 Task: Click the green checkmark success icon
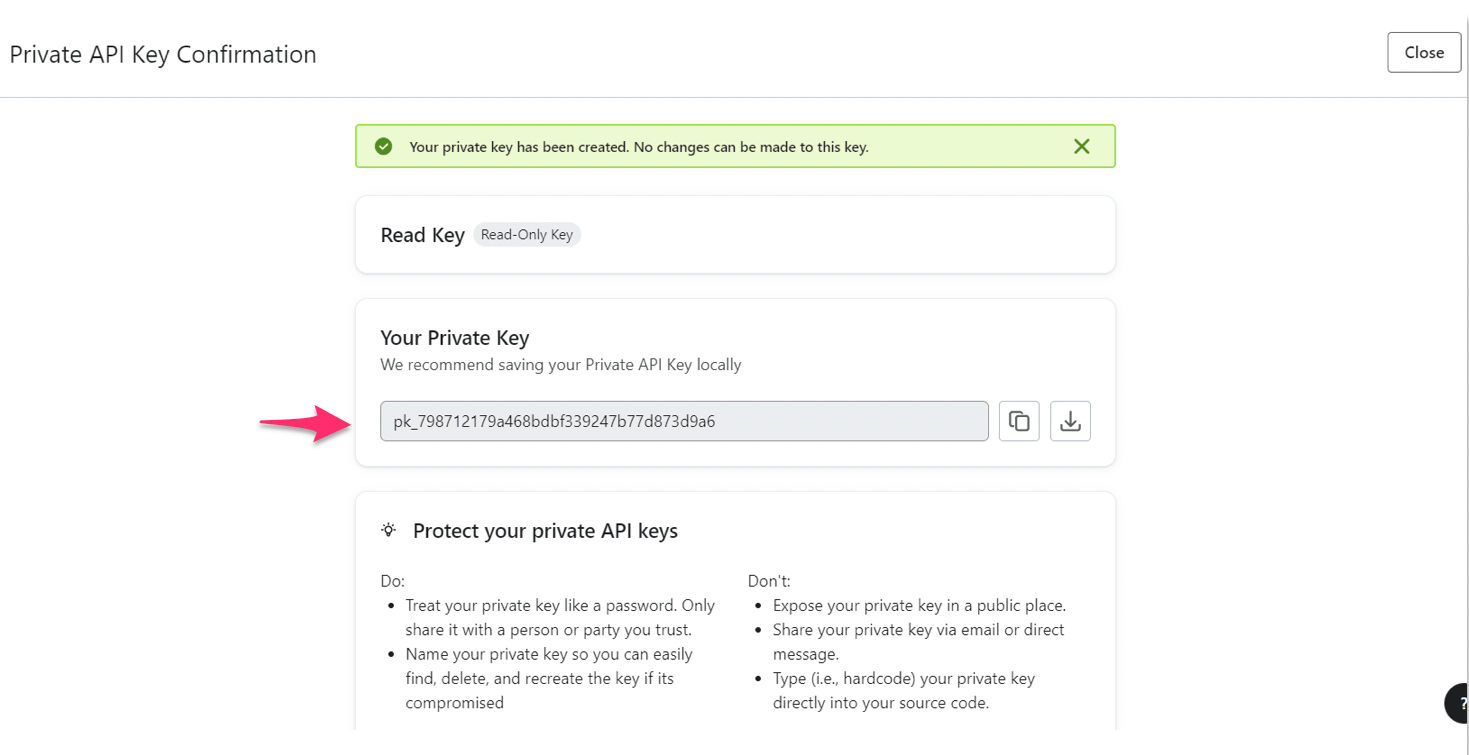383,146
